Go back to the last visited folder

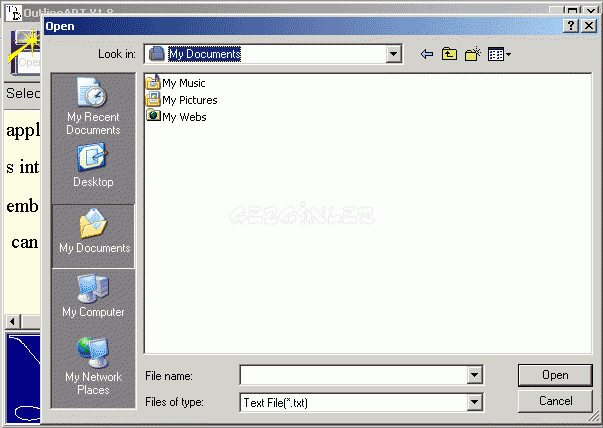coord(428,54)
